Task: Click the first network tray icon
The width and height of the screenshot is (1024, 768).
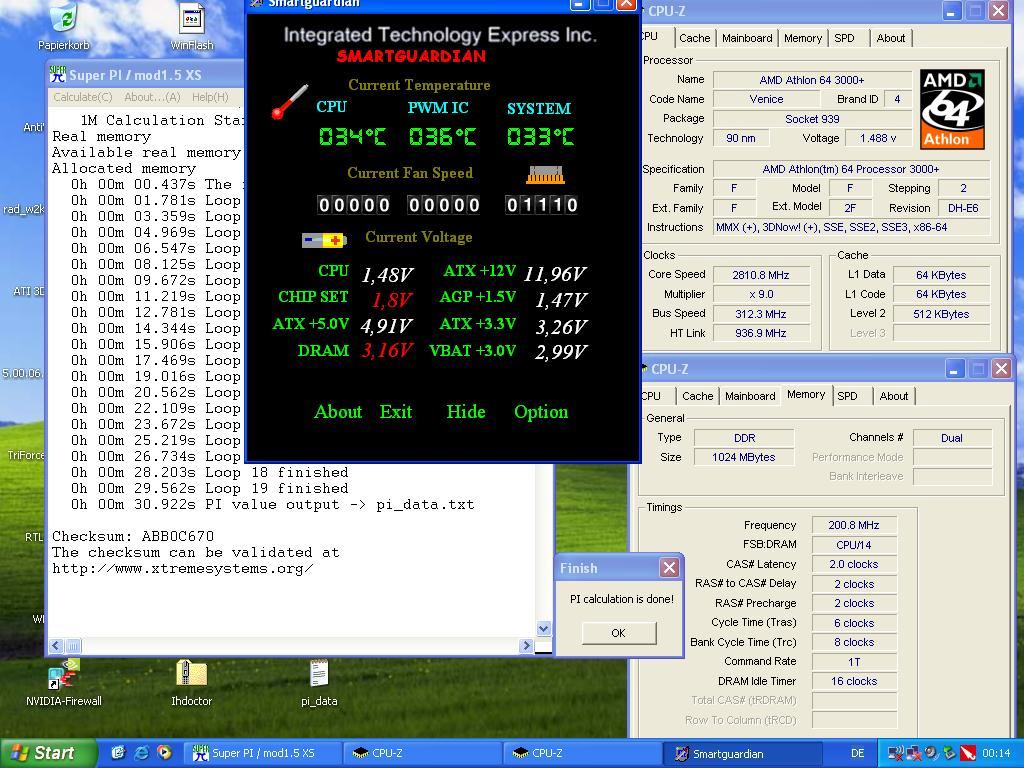Action: tap(896, 753)
